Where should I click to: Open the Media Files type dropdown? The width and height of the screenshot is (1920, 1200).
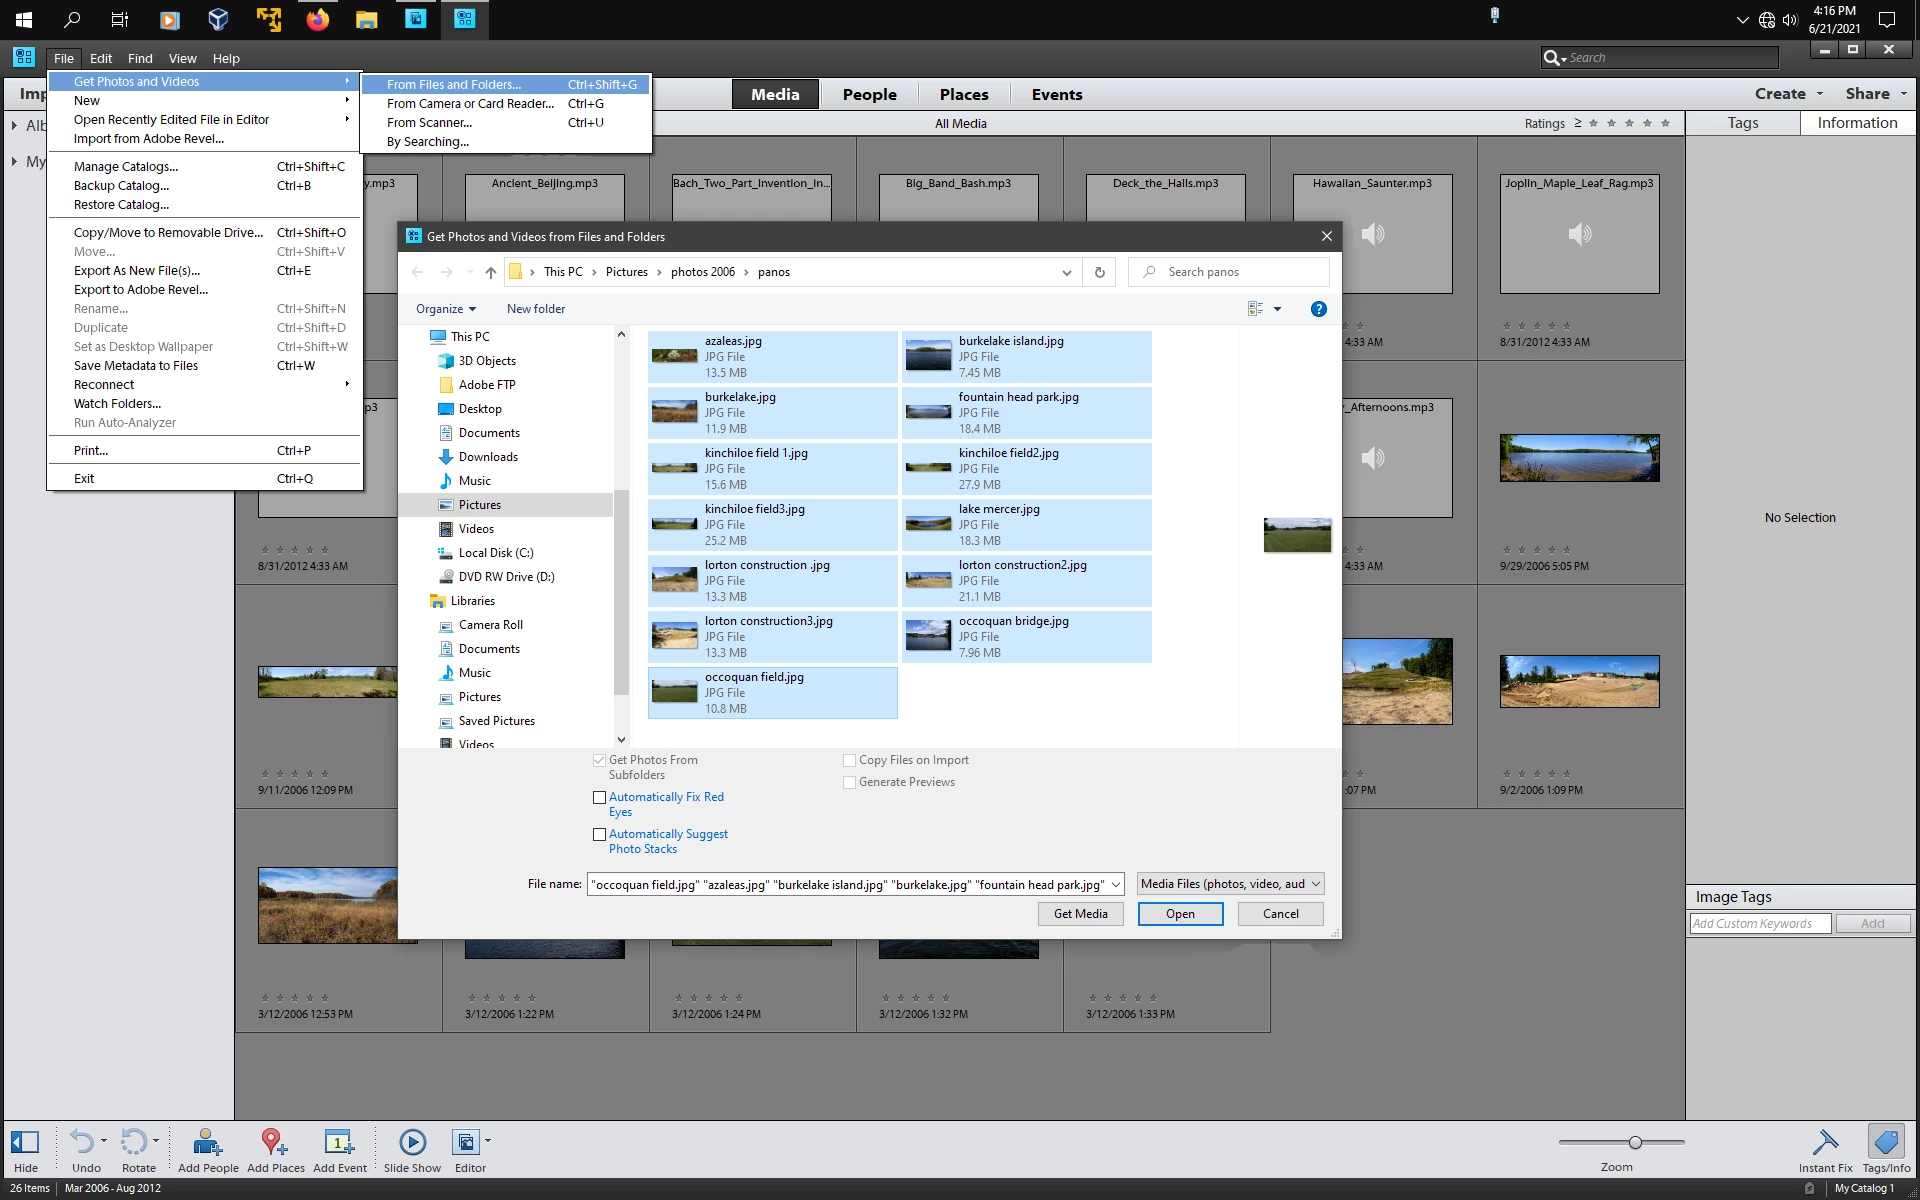click(x=1230, y=884)
